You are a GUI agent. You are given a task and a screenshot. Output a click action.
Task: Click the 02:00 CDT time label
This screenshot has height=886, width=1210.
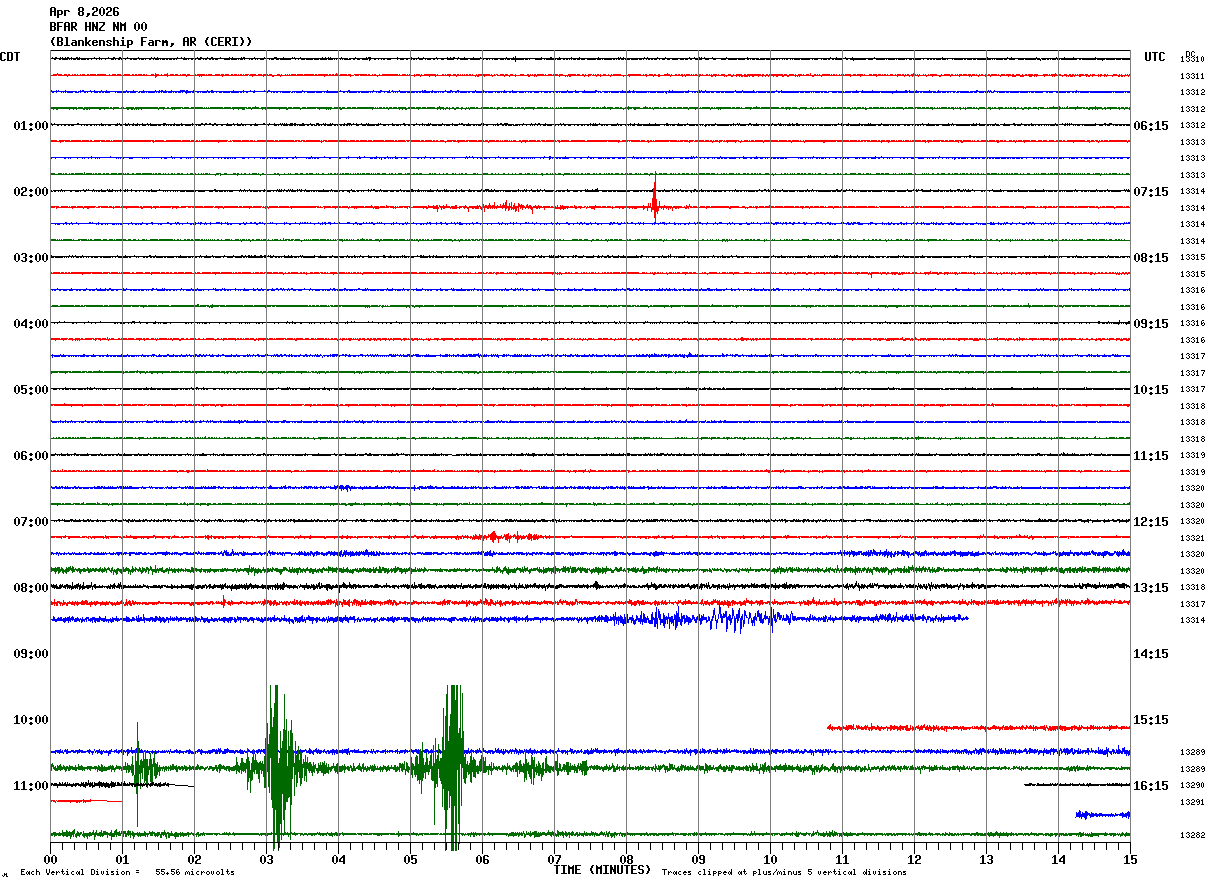point(30,192)
